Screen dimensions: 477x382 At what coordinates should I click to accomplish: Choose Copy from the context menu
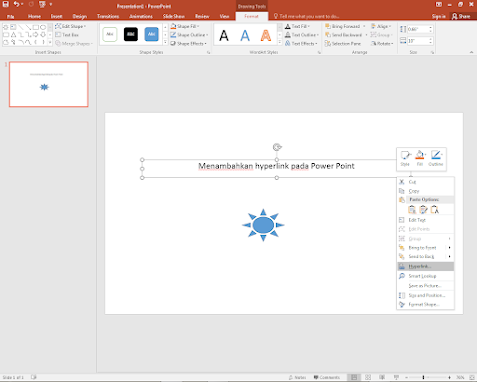click(x=426, y=191)
